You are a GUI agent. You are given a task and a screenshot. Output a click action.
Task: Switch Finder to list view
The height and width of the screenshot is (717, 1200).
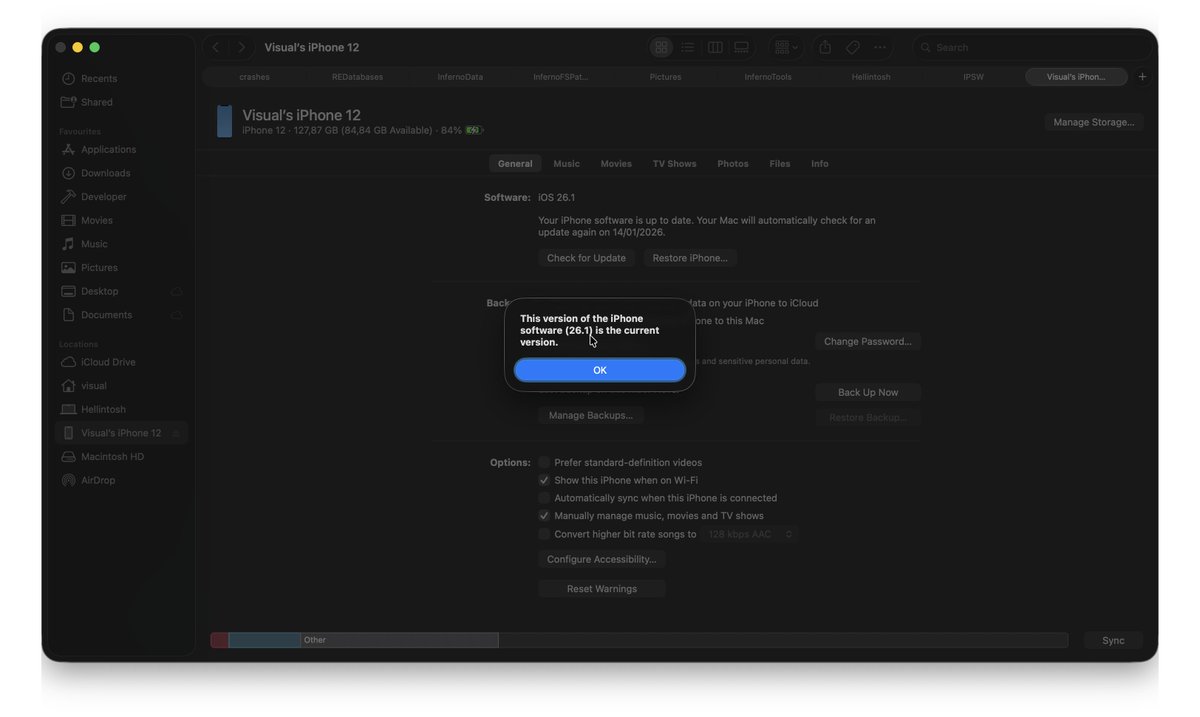(688, 47)
